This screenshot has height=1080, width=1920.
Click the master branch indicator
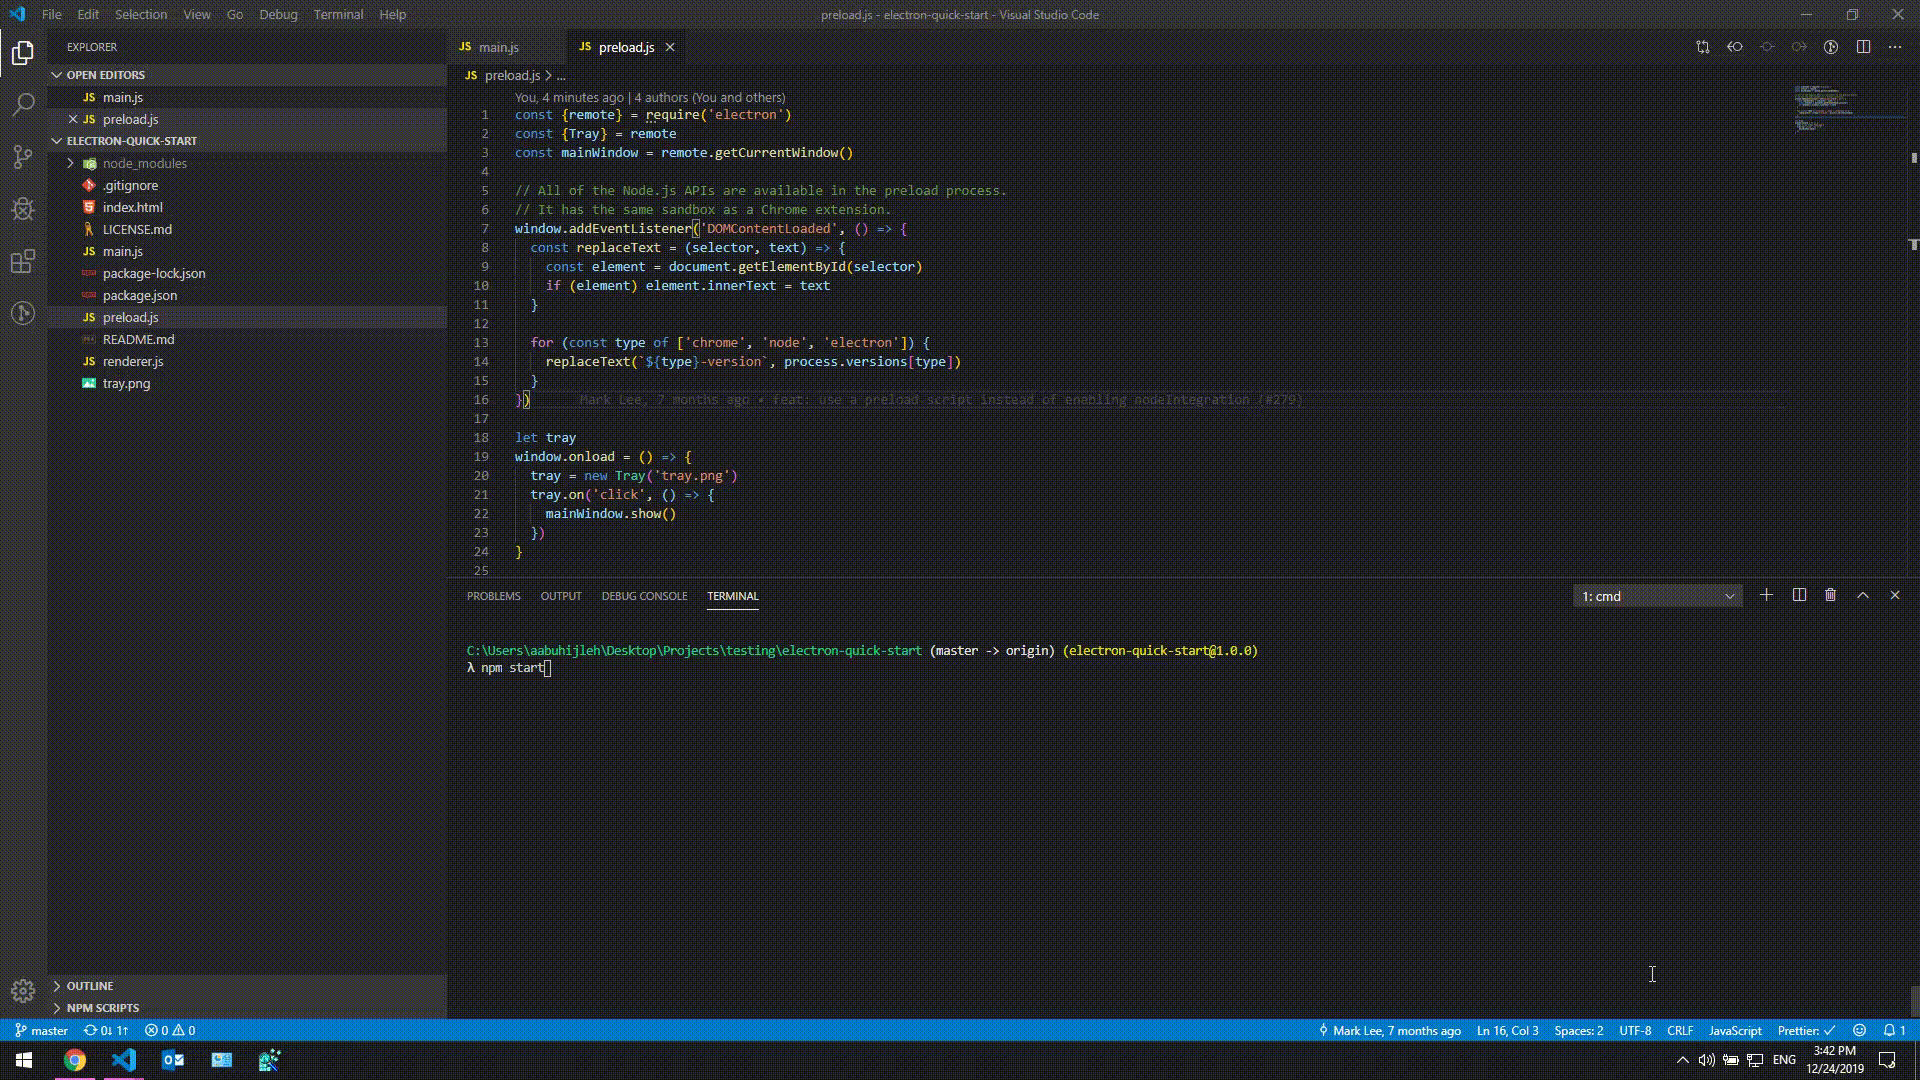coord(42,1030)
